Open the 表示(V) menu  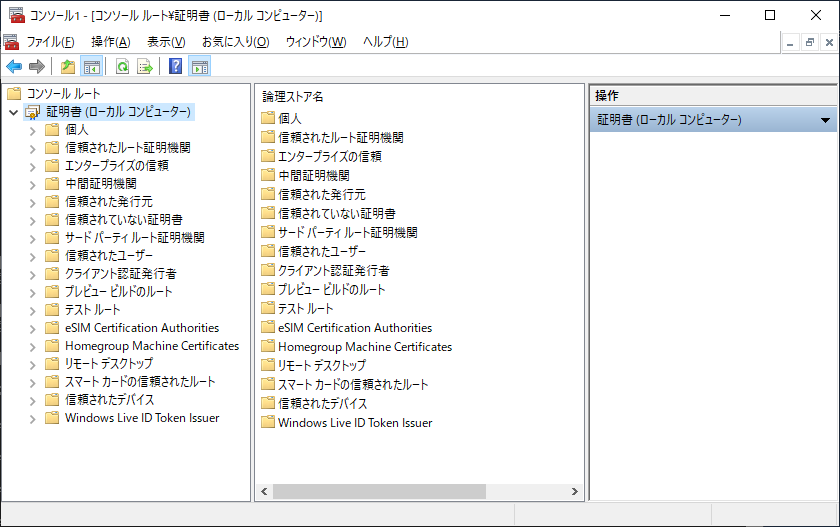tap(166, 42)
